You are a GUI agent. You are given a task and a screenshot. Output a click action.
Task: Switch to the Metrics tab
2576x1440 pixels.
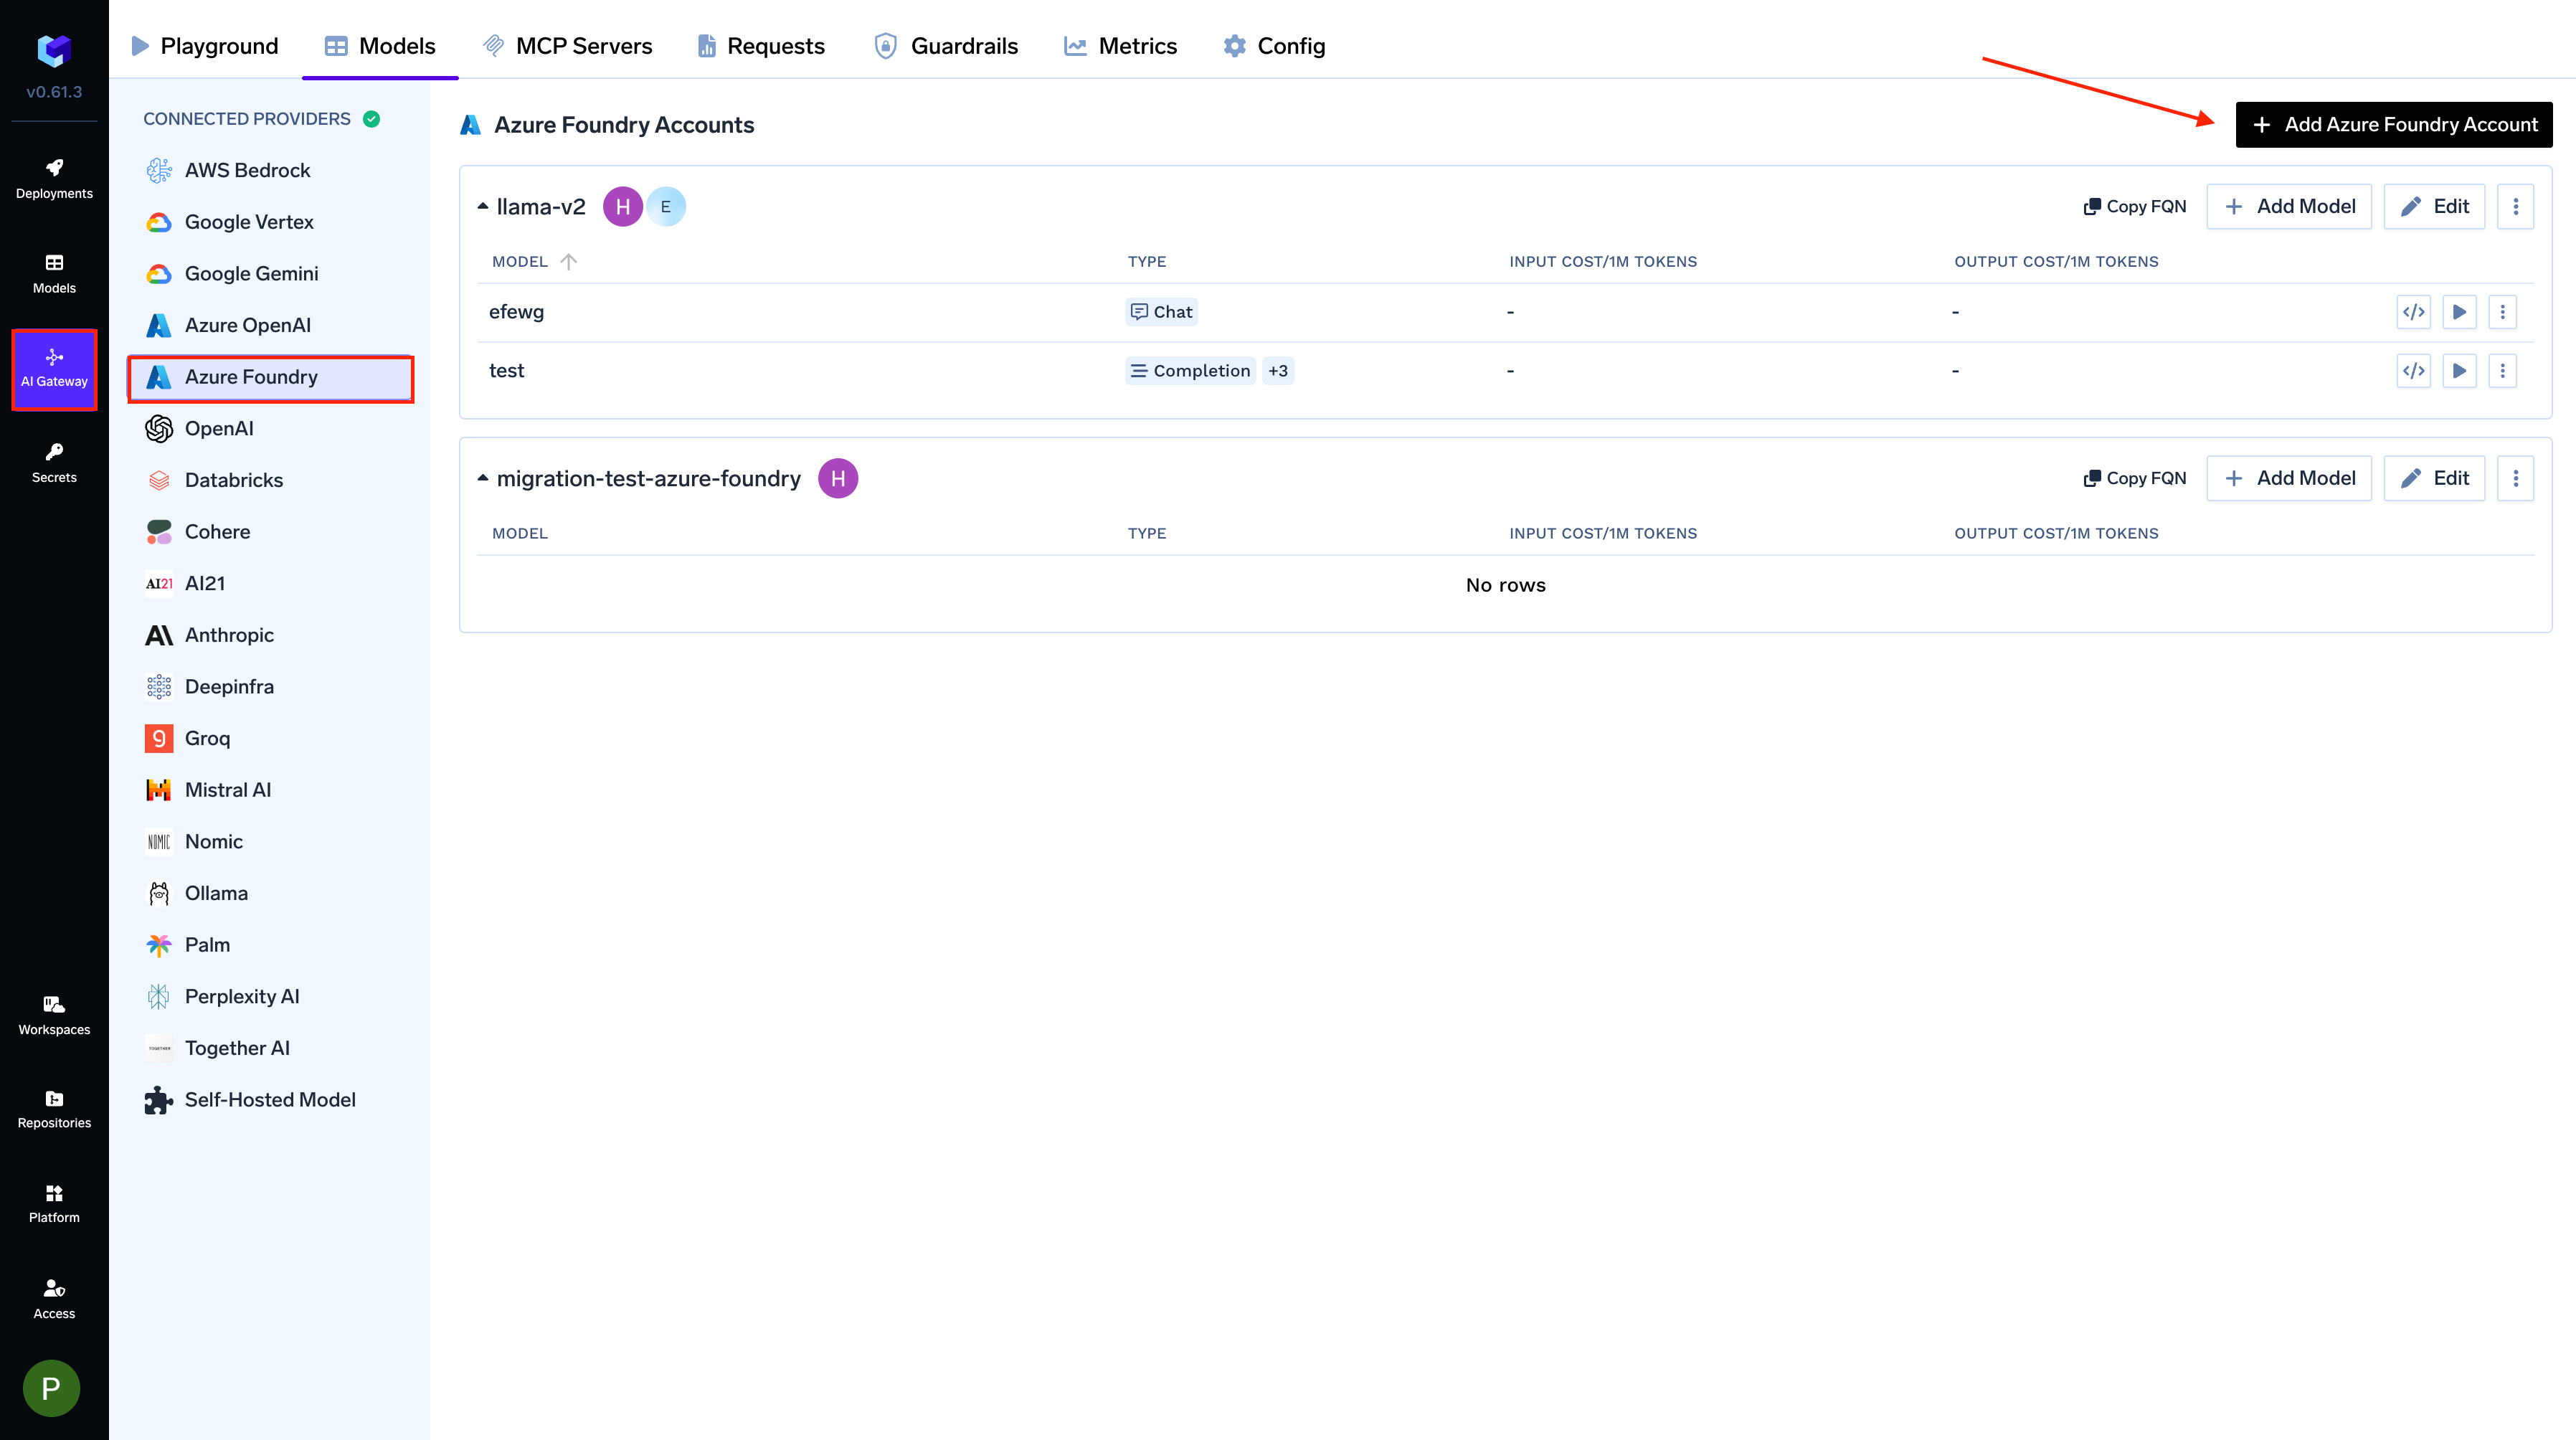pos(1120,46)
